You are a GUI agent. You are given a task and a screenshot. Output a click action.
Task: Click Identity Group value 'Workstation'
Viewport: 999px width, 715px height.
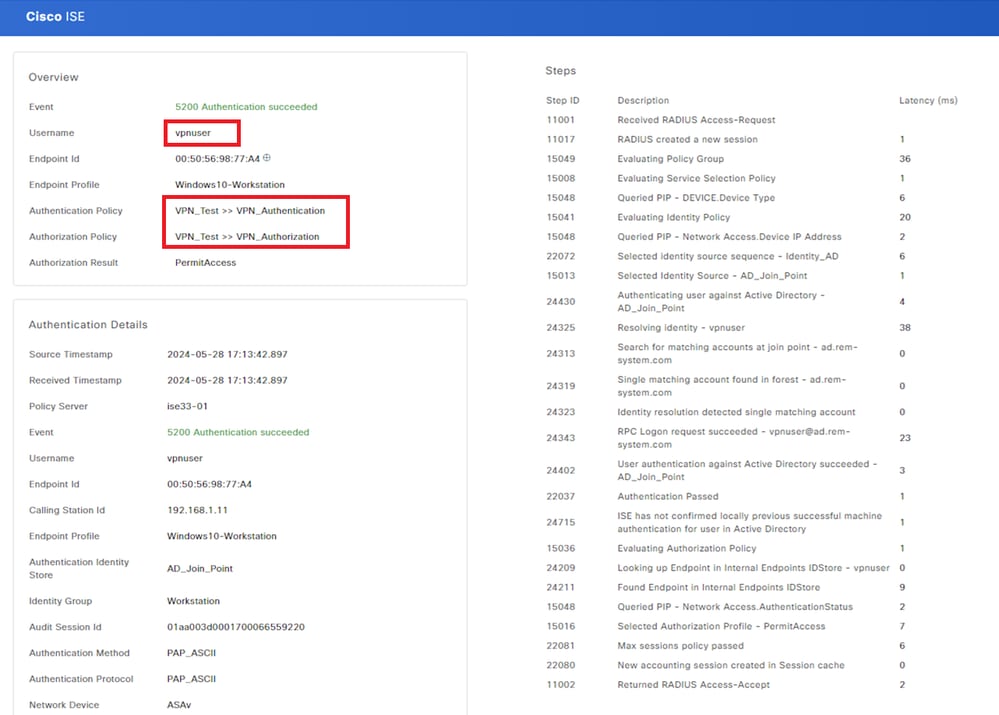[193, 601]
